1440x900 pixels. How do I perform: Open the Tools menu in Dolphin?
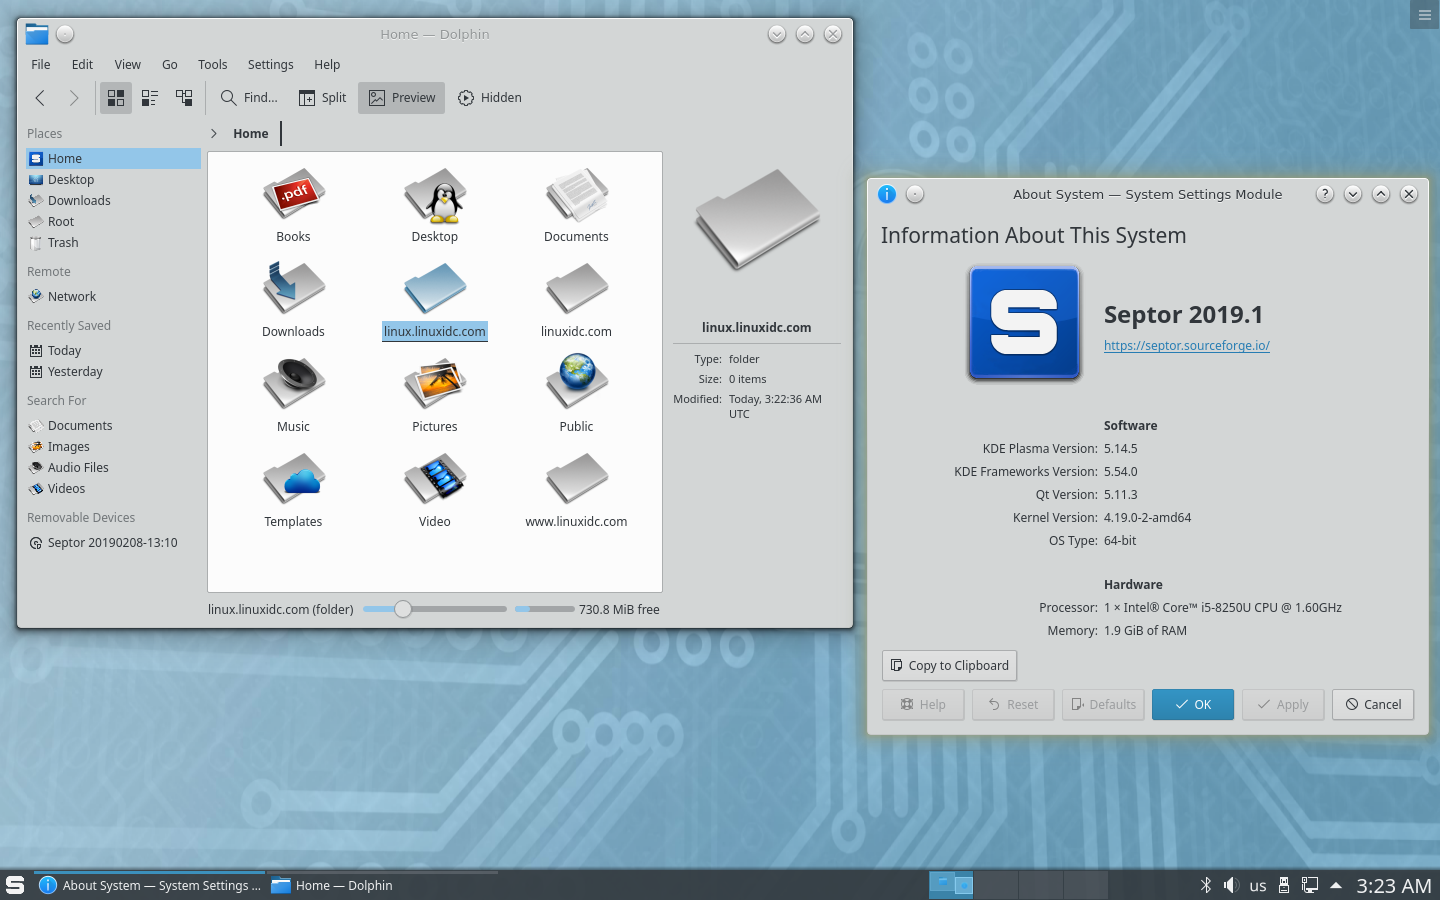click(x=213, y=65)
